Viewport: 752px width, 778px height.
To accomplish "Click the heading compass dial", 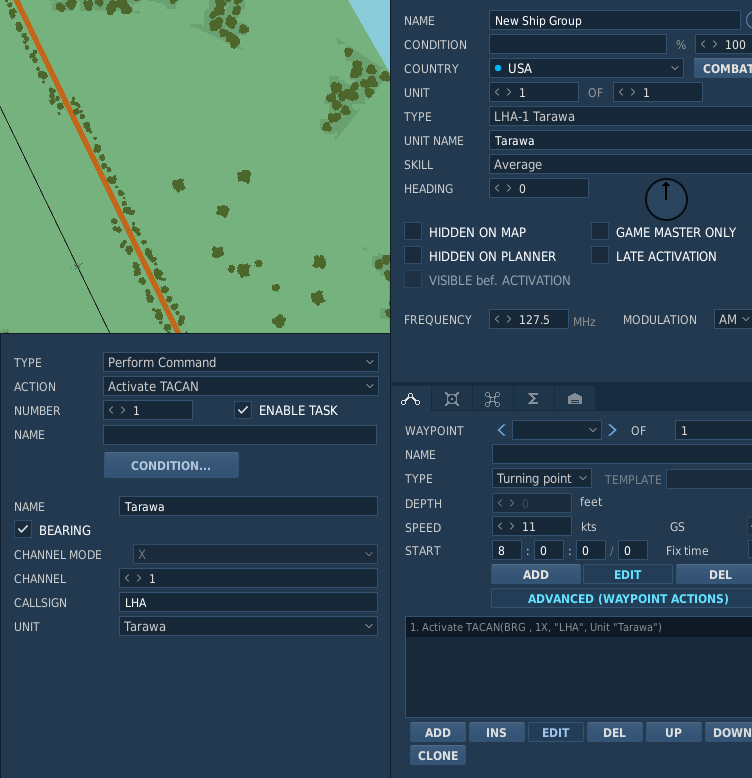I will point(666,199).
